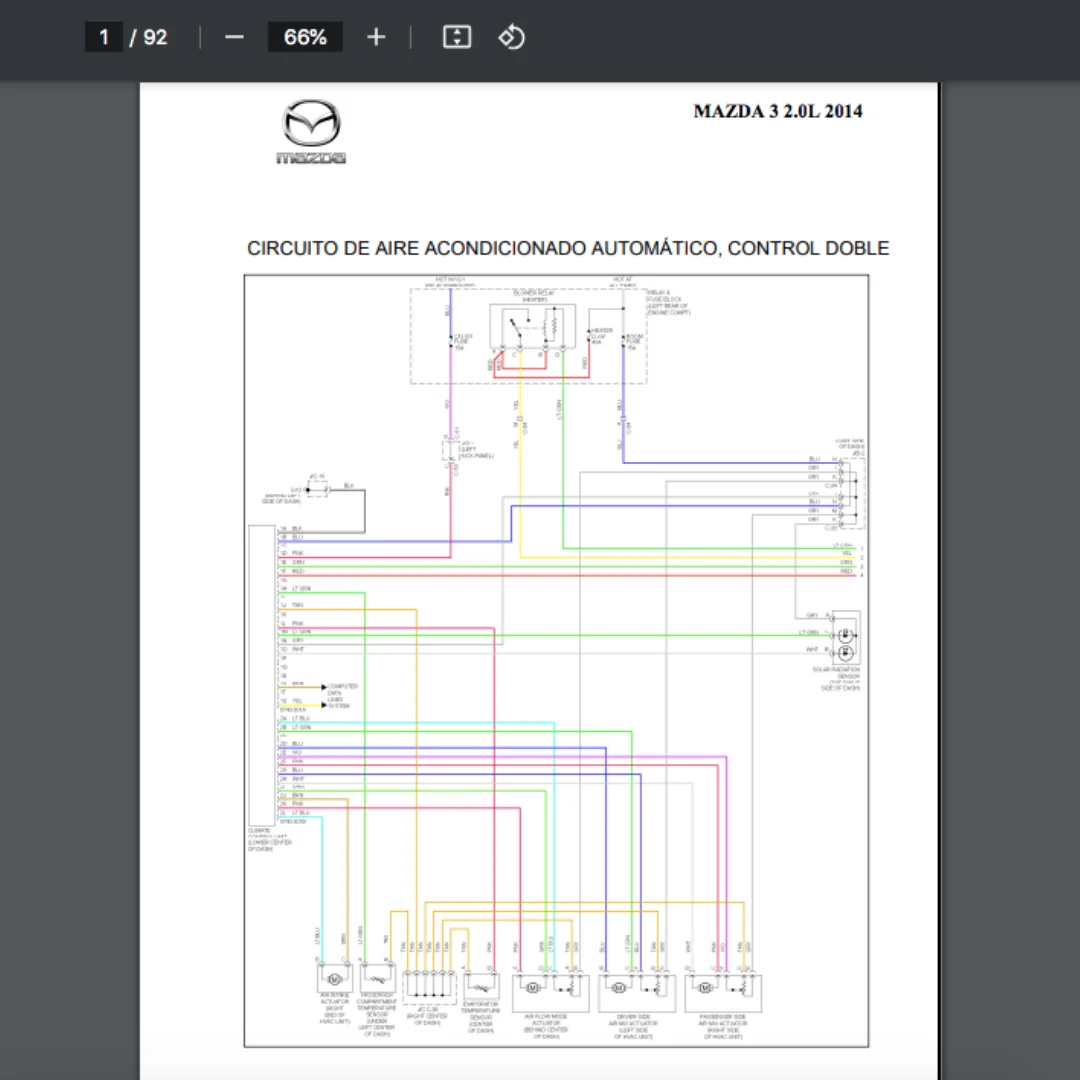This screenshot has width=1080, height=1080.
Task: Click the solar radiation sensor symbol
Action: pyautogui.click(x=845, y=636)
